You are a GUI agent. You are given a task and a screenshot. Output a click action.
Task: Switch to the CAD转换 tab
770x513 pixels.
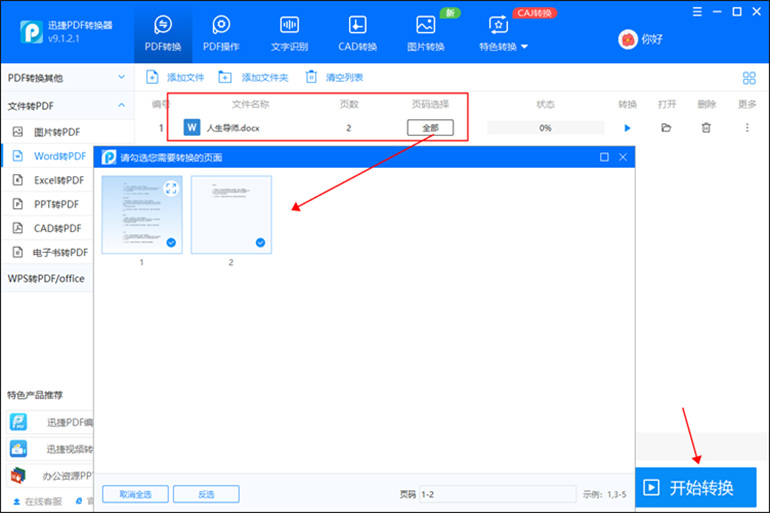(x=358, y=33)
